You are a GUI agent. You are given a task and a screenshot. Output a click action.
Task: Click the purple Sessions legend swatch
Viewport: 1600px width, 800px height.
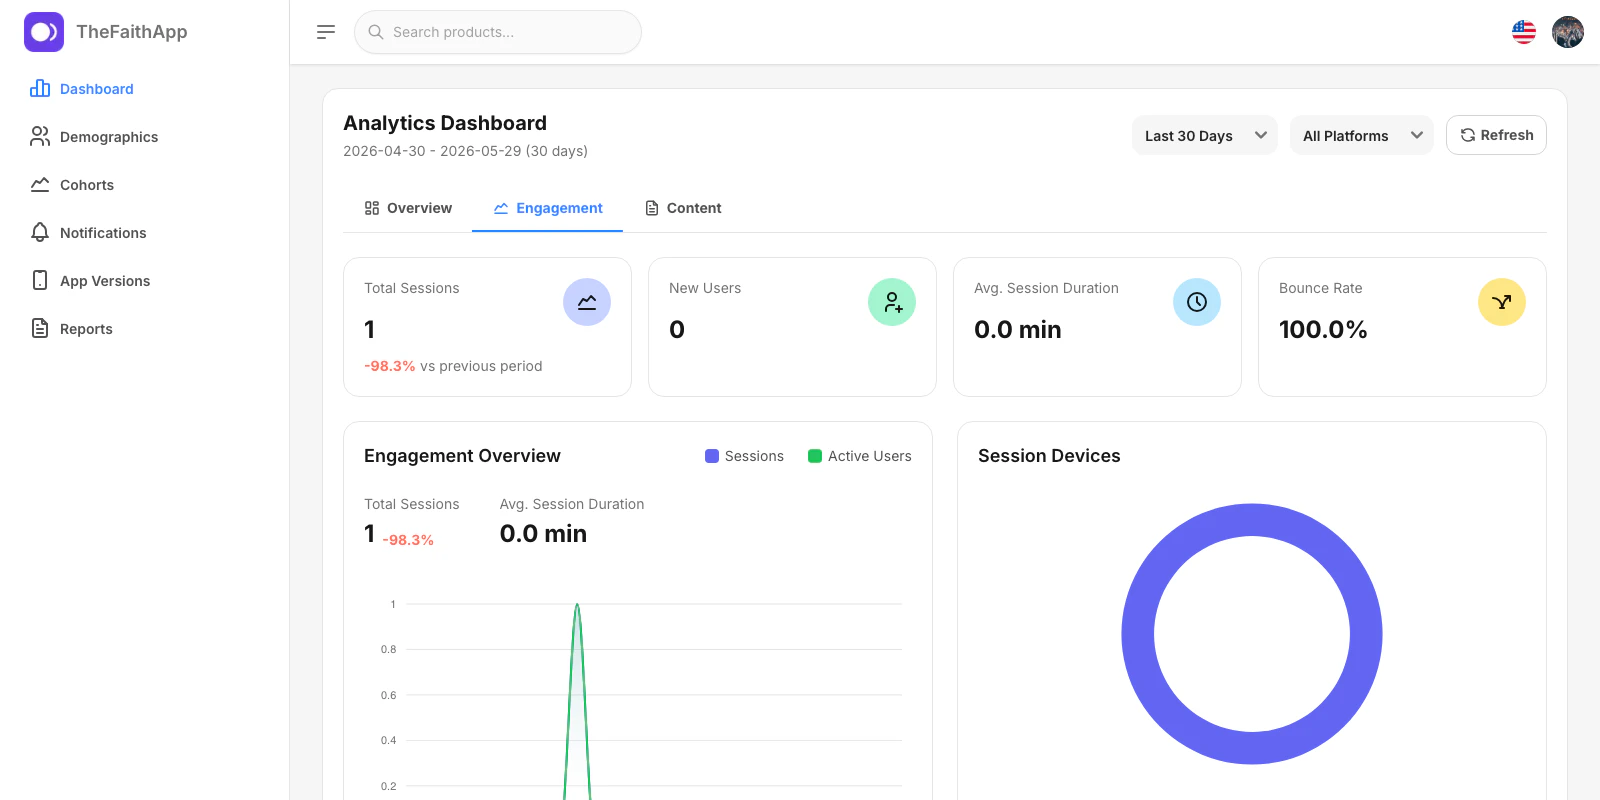pyautogui.click(x=712, y=456)
